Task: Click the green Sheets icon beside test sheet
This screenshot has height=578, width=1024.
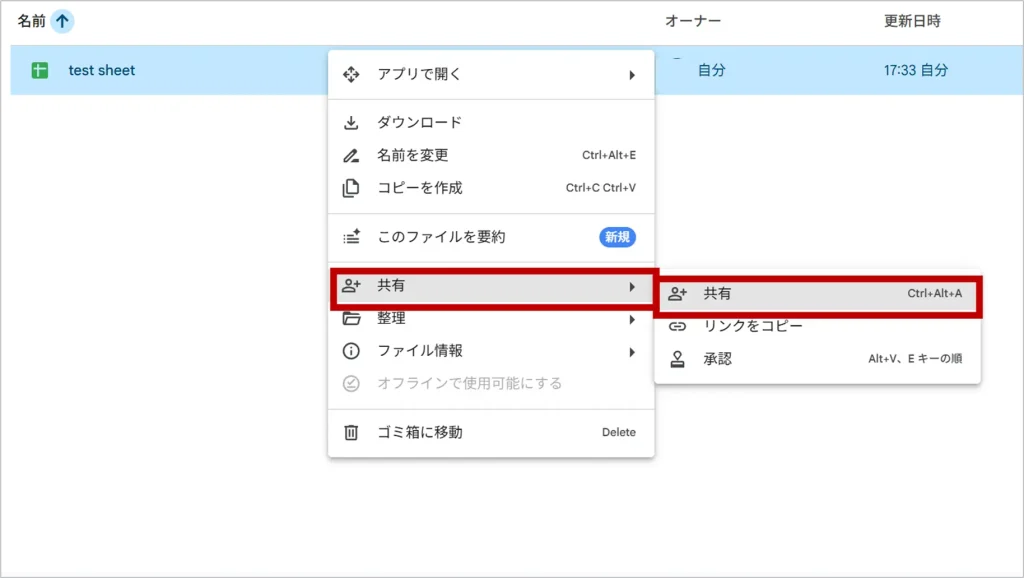Action: pos(40,71)
